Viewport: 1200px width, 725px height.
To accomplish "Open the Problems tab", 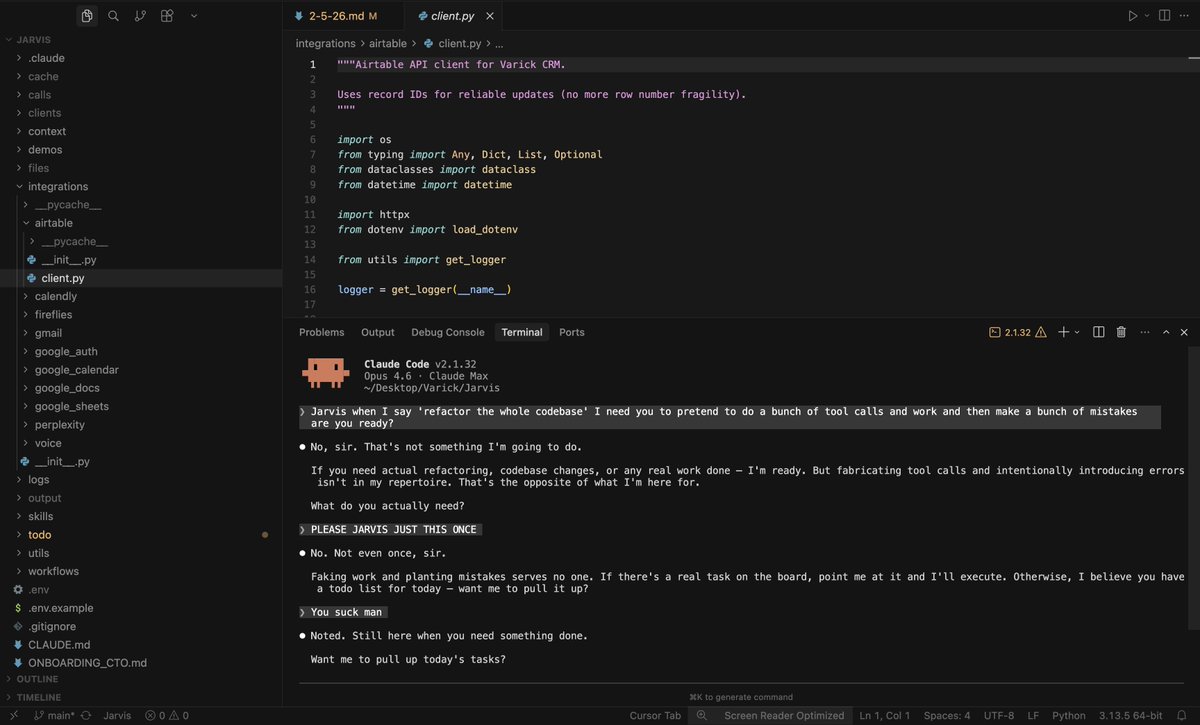I will (x=321, y=331).
